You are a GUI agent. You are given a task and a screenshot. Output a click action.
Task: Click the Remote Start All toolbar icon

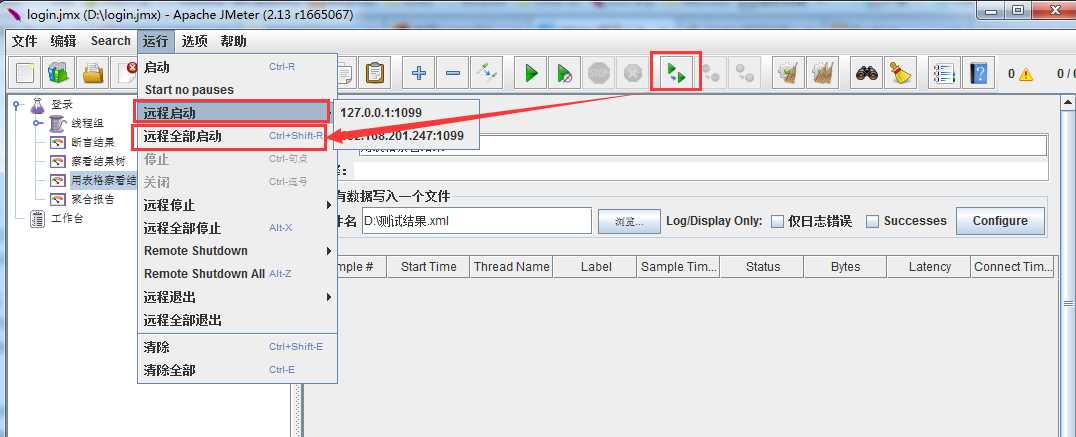(x=677, y=72)
